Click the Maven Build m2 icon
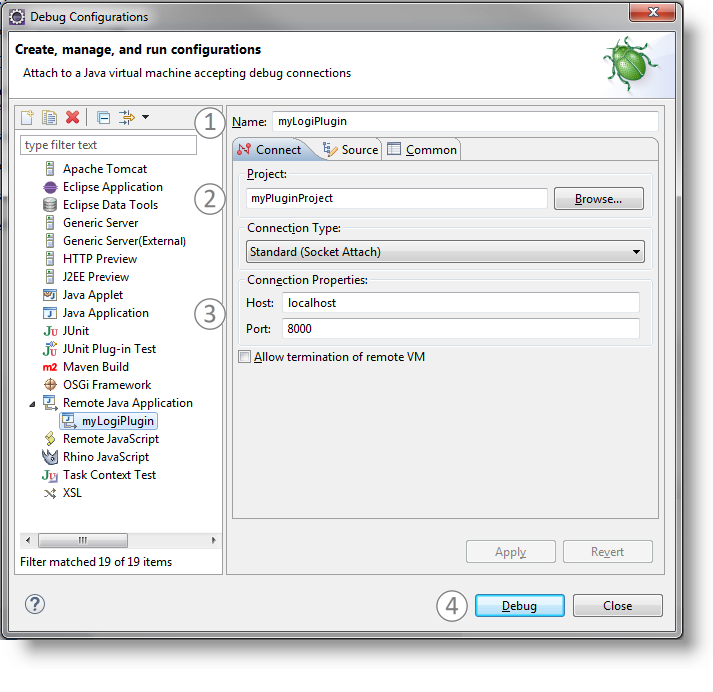Screen dimensions: 713x692 [50, 367]
